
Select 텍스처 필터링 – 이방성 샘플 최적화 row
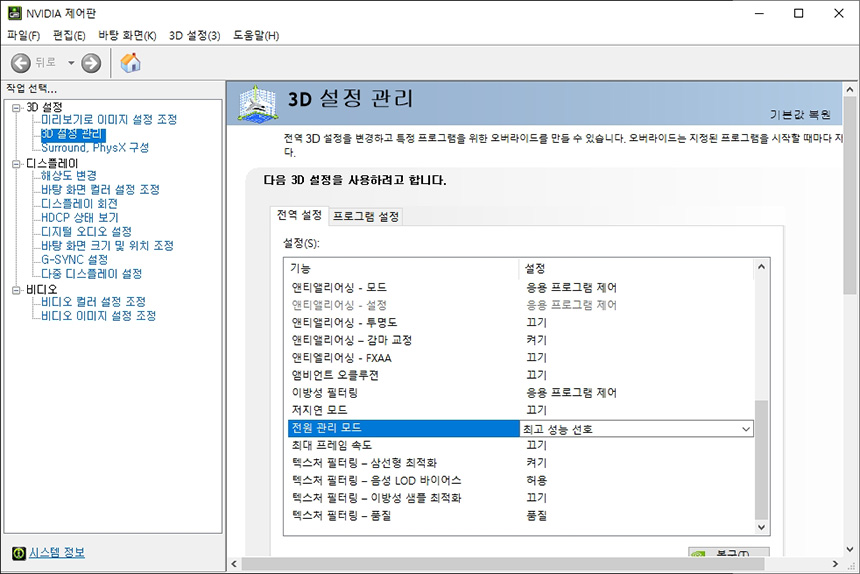[x=520, y=498]
